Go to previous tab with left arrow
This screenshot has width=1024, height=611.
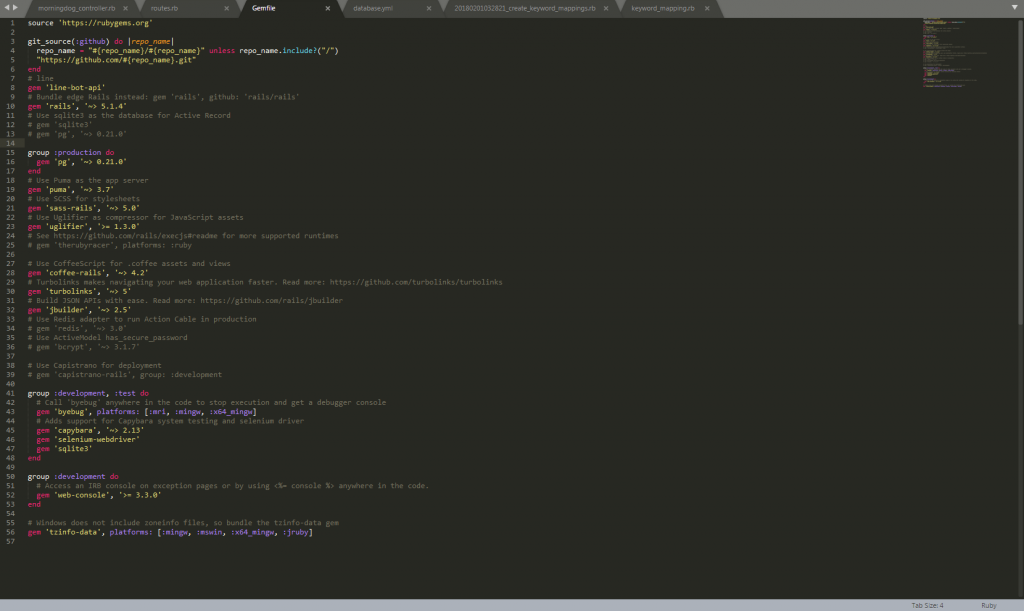(7, 8)
